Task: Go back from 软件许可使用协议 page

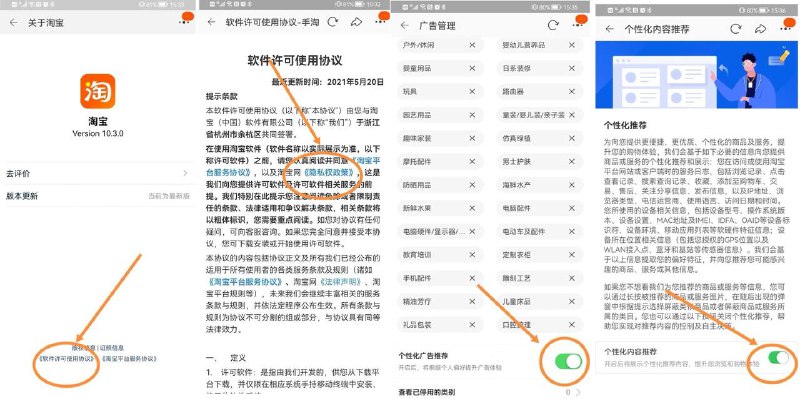Action: coord(212,22)
